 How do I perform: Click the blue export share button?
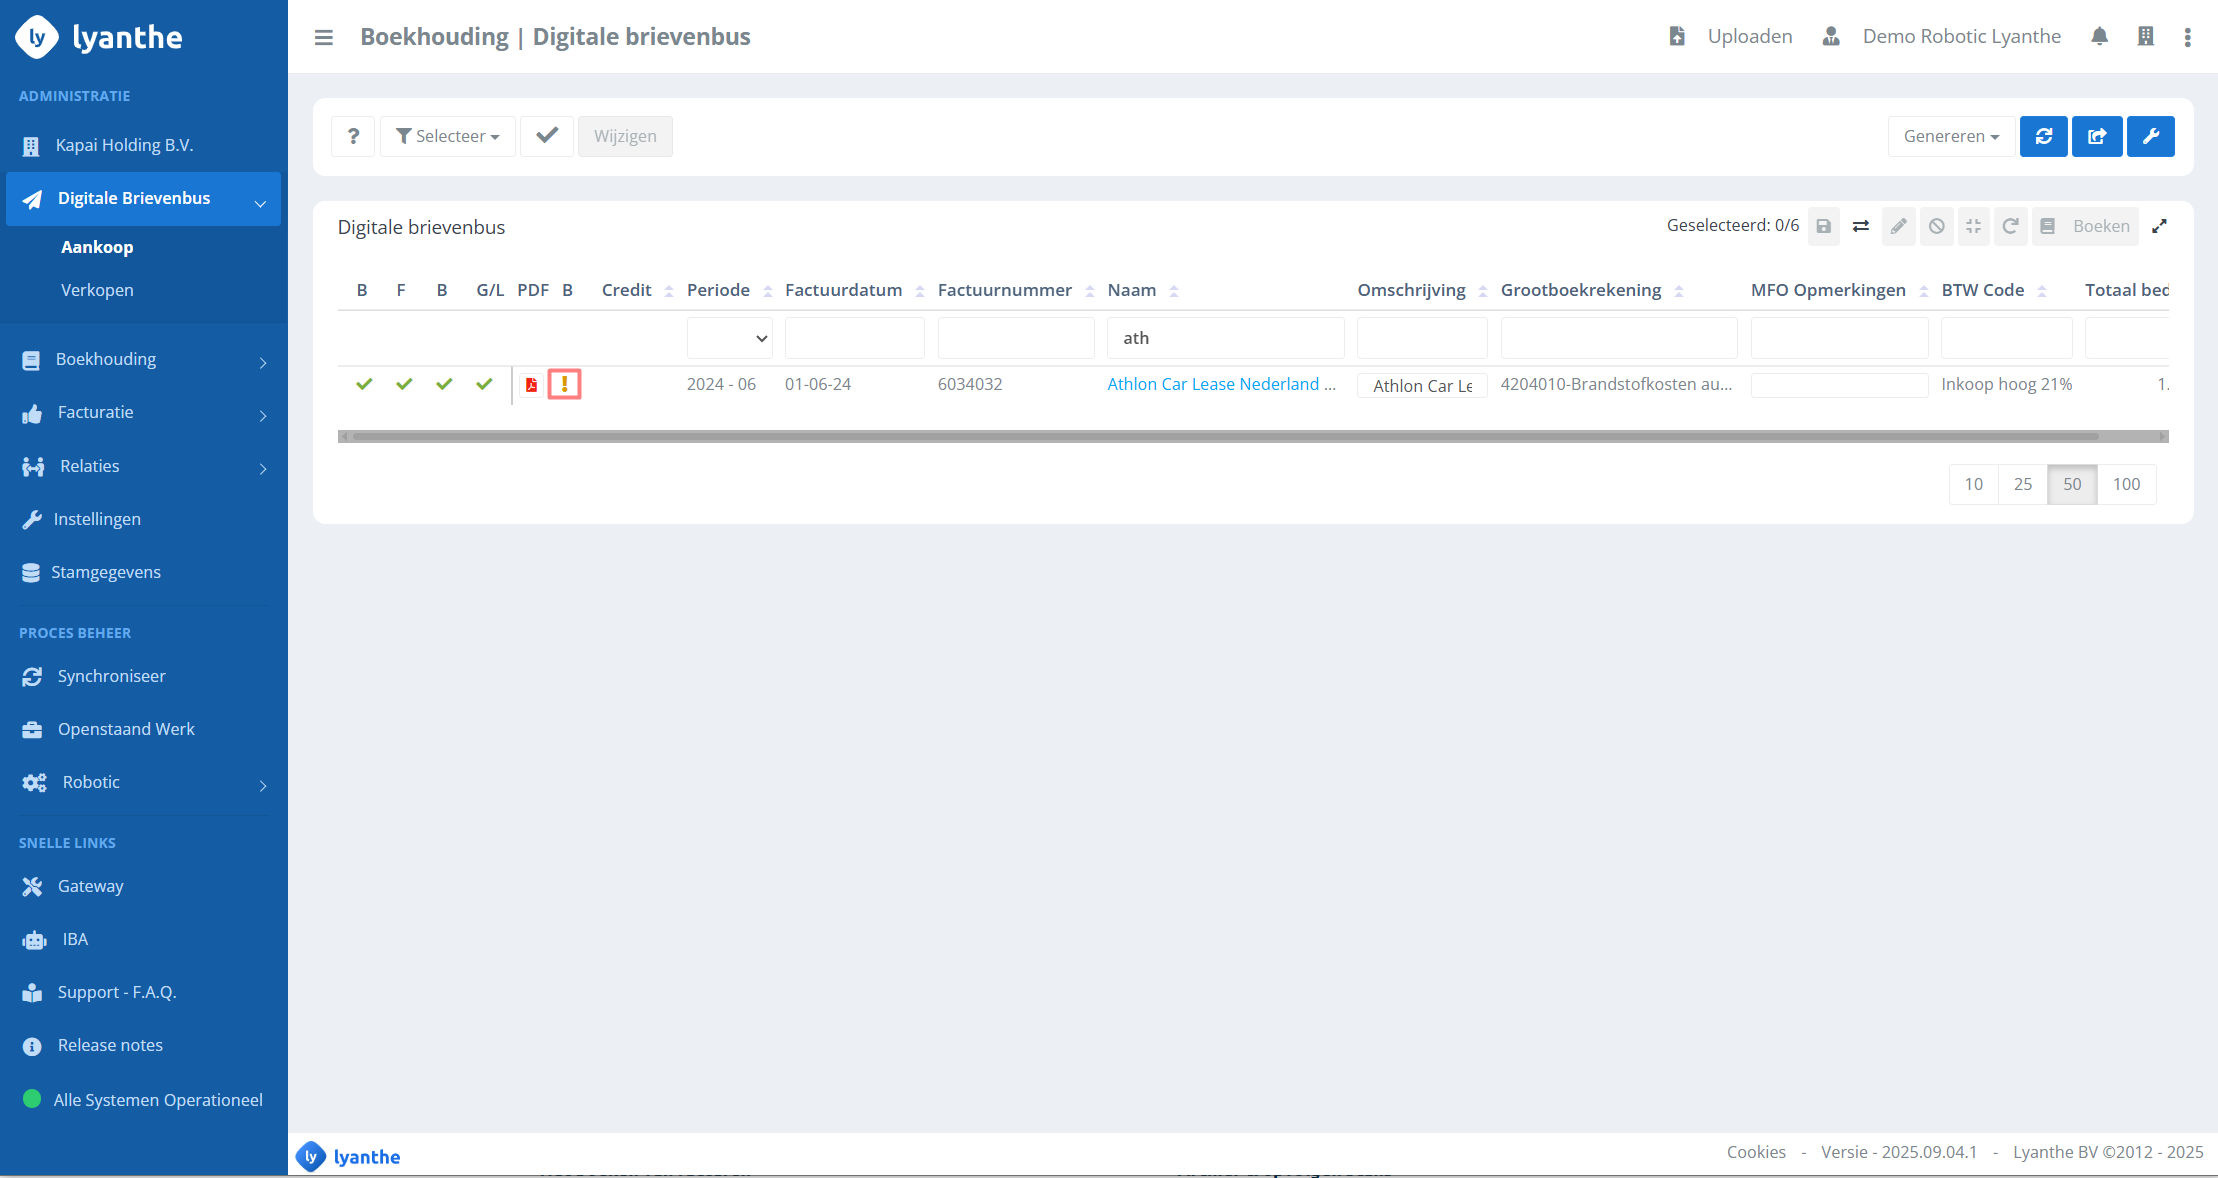(2097, 136)
